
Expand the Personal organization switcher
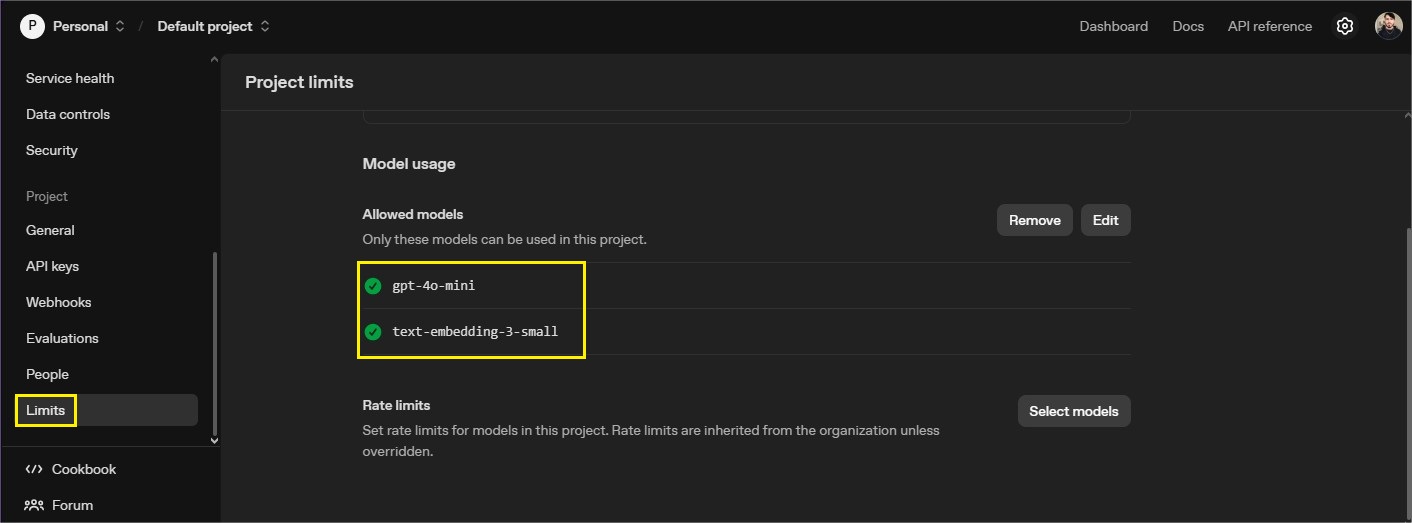point(120,27)
